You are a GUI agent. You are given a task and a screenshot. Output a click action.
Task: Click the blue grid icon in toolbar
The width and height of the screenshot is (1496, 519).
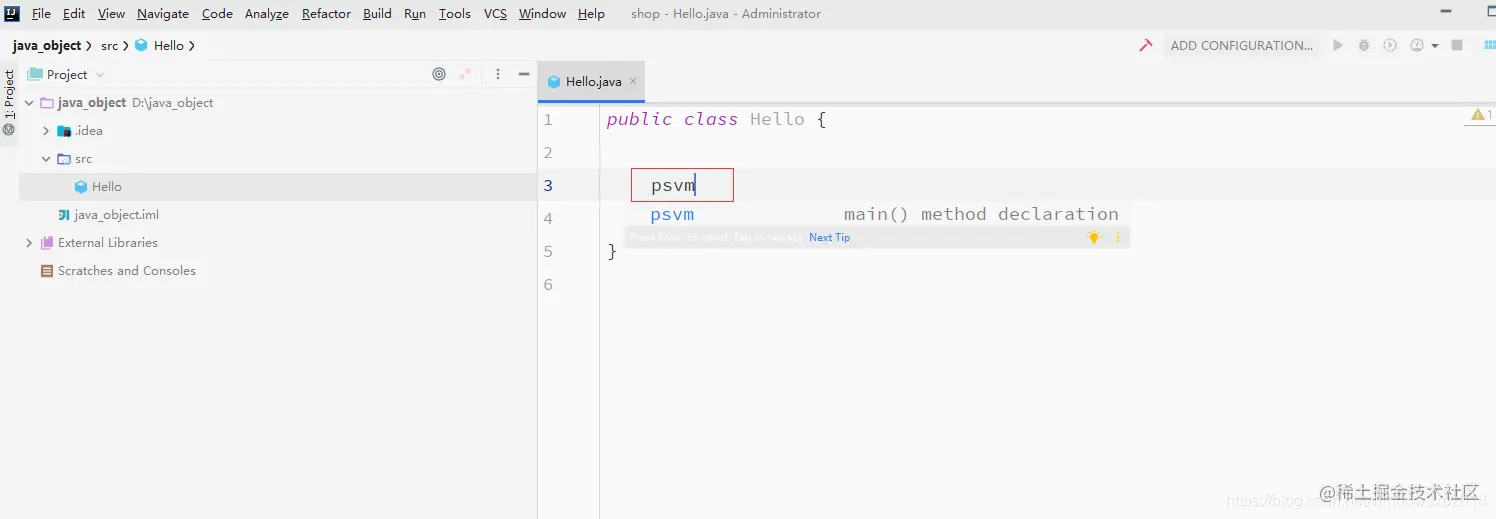click(x=1489, y=45)
